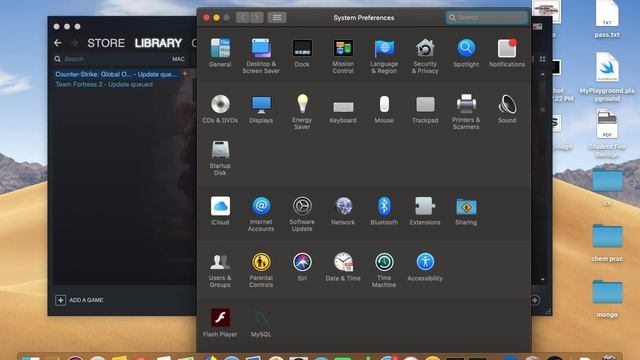The height and width of the screenshot is (360, 640).
Task: Open iCloud settings
Action: coord(220,211)
